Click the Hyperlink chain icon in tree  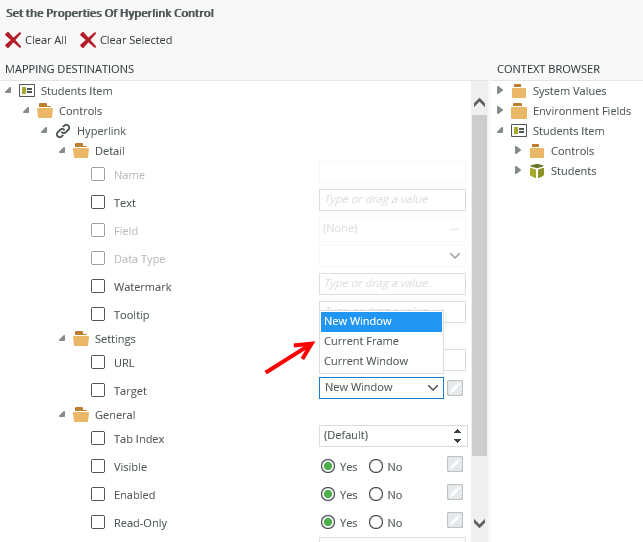[63, 131]
